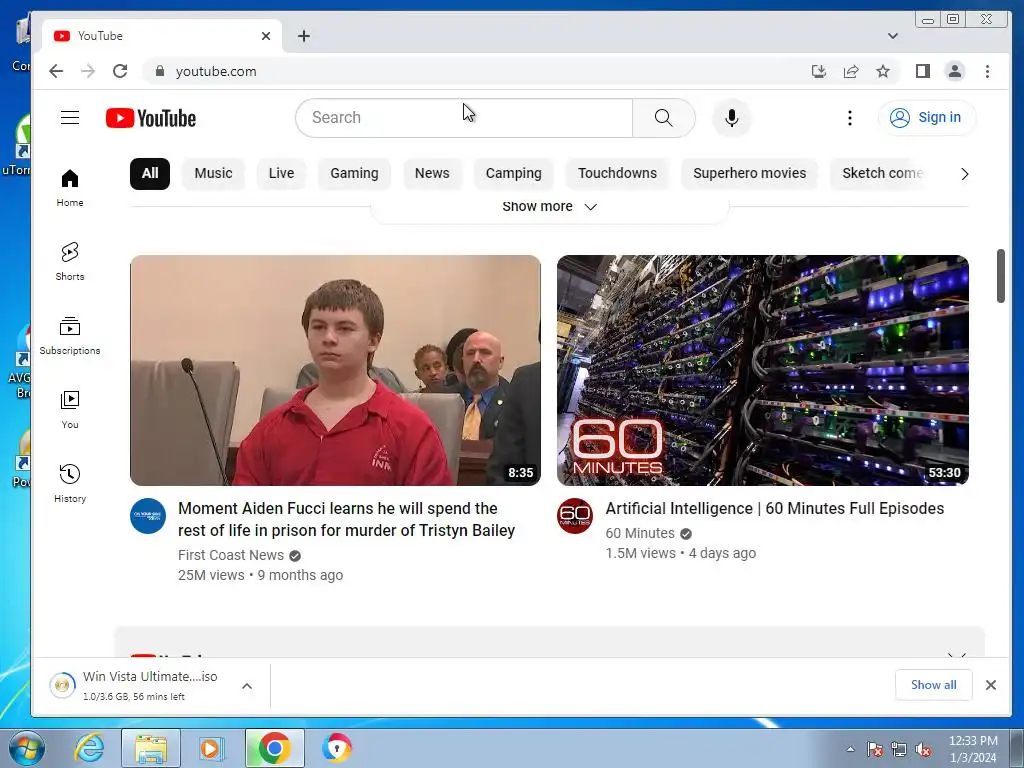Open the YouTube hamburger guide menu

coord(70,118)
